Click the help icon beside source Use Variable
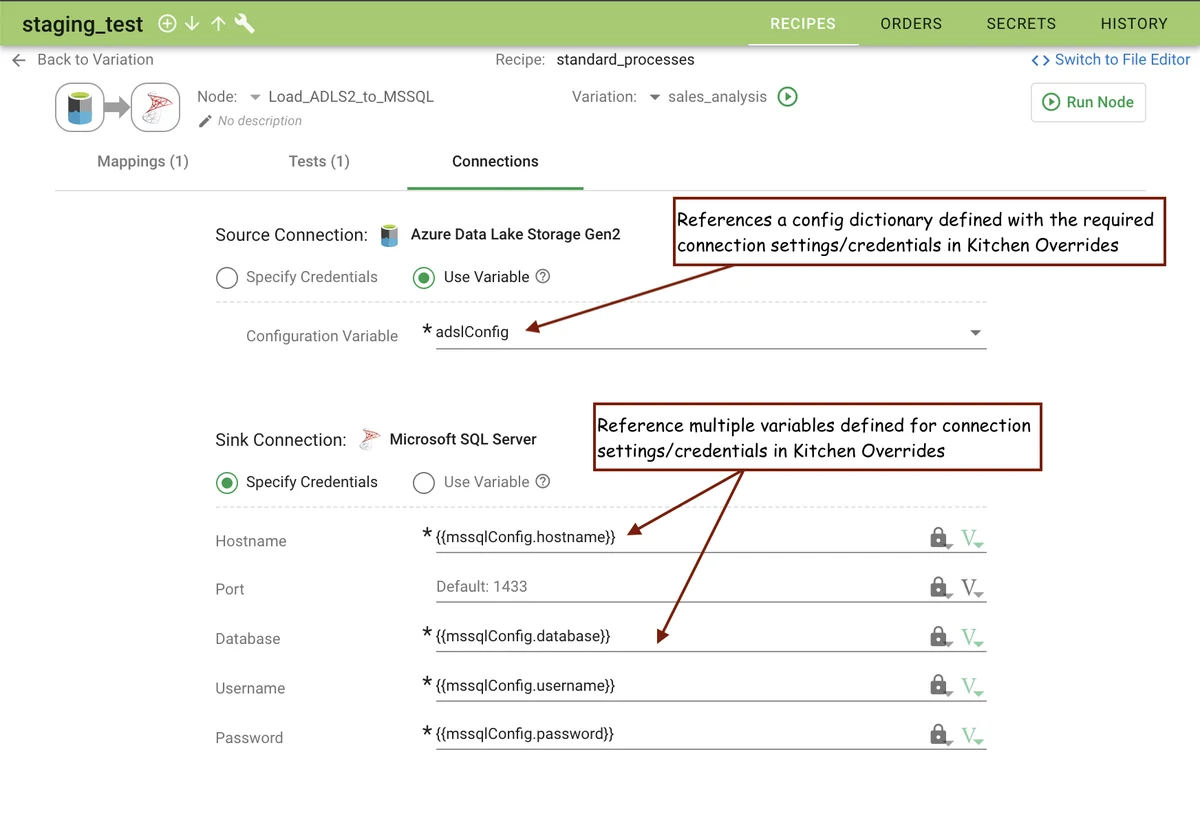This screenshot has height=816, width=1200. (x=543, y=277)
